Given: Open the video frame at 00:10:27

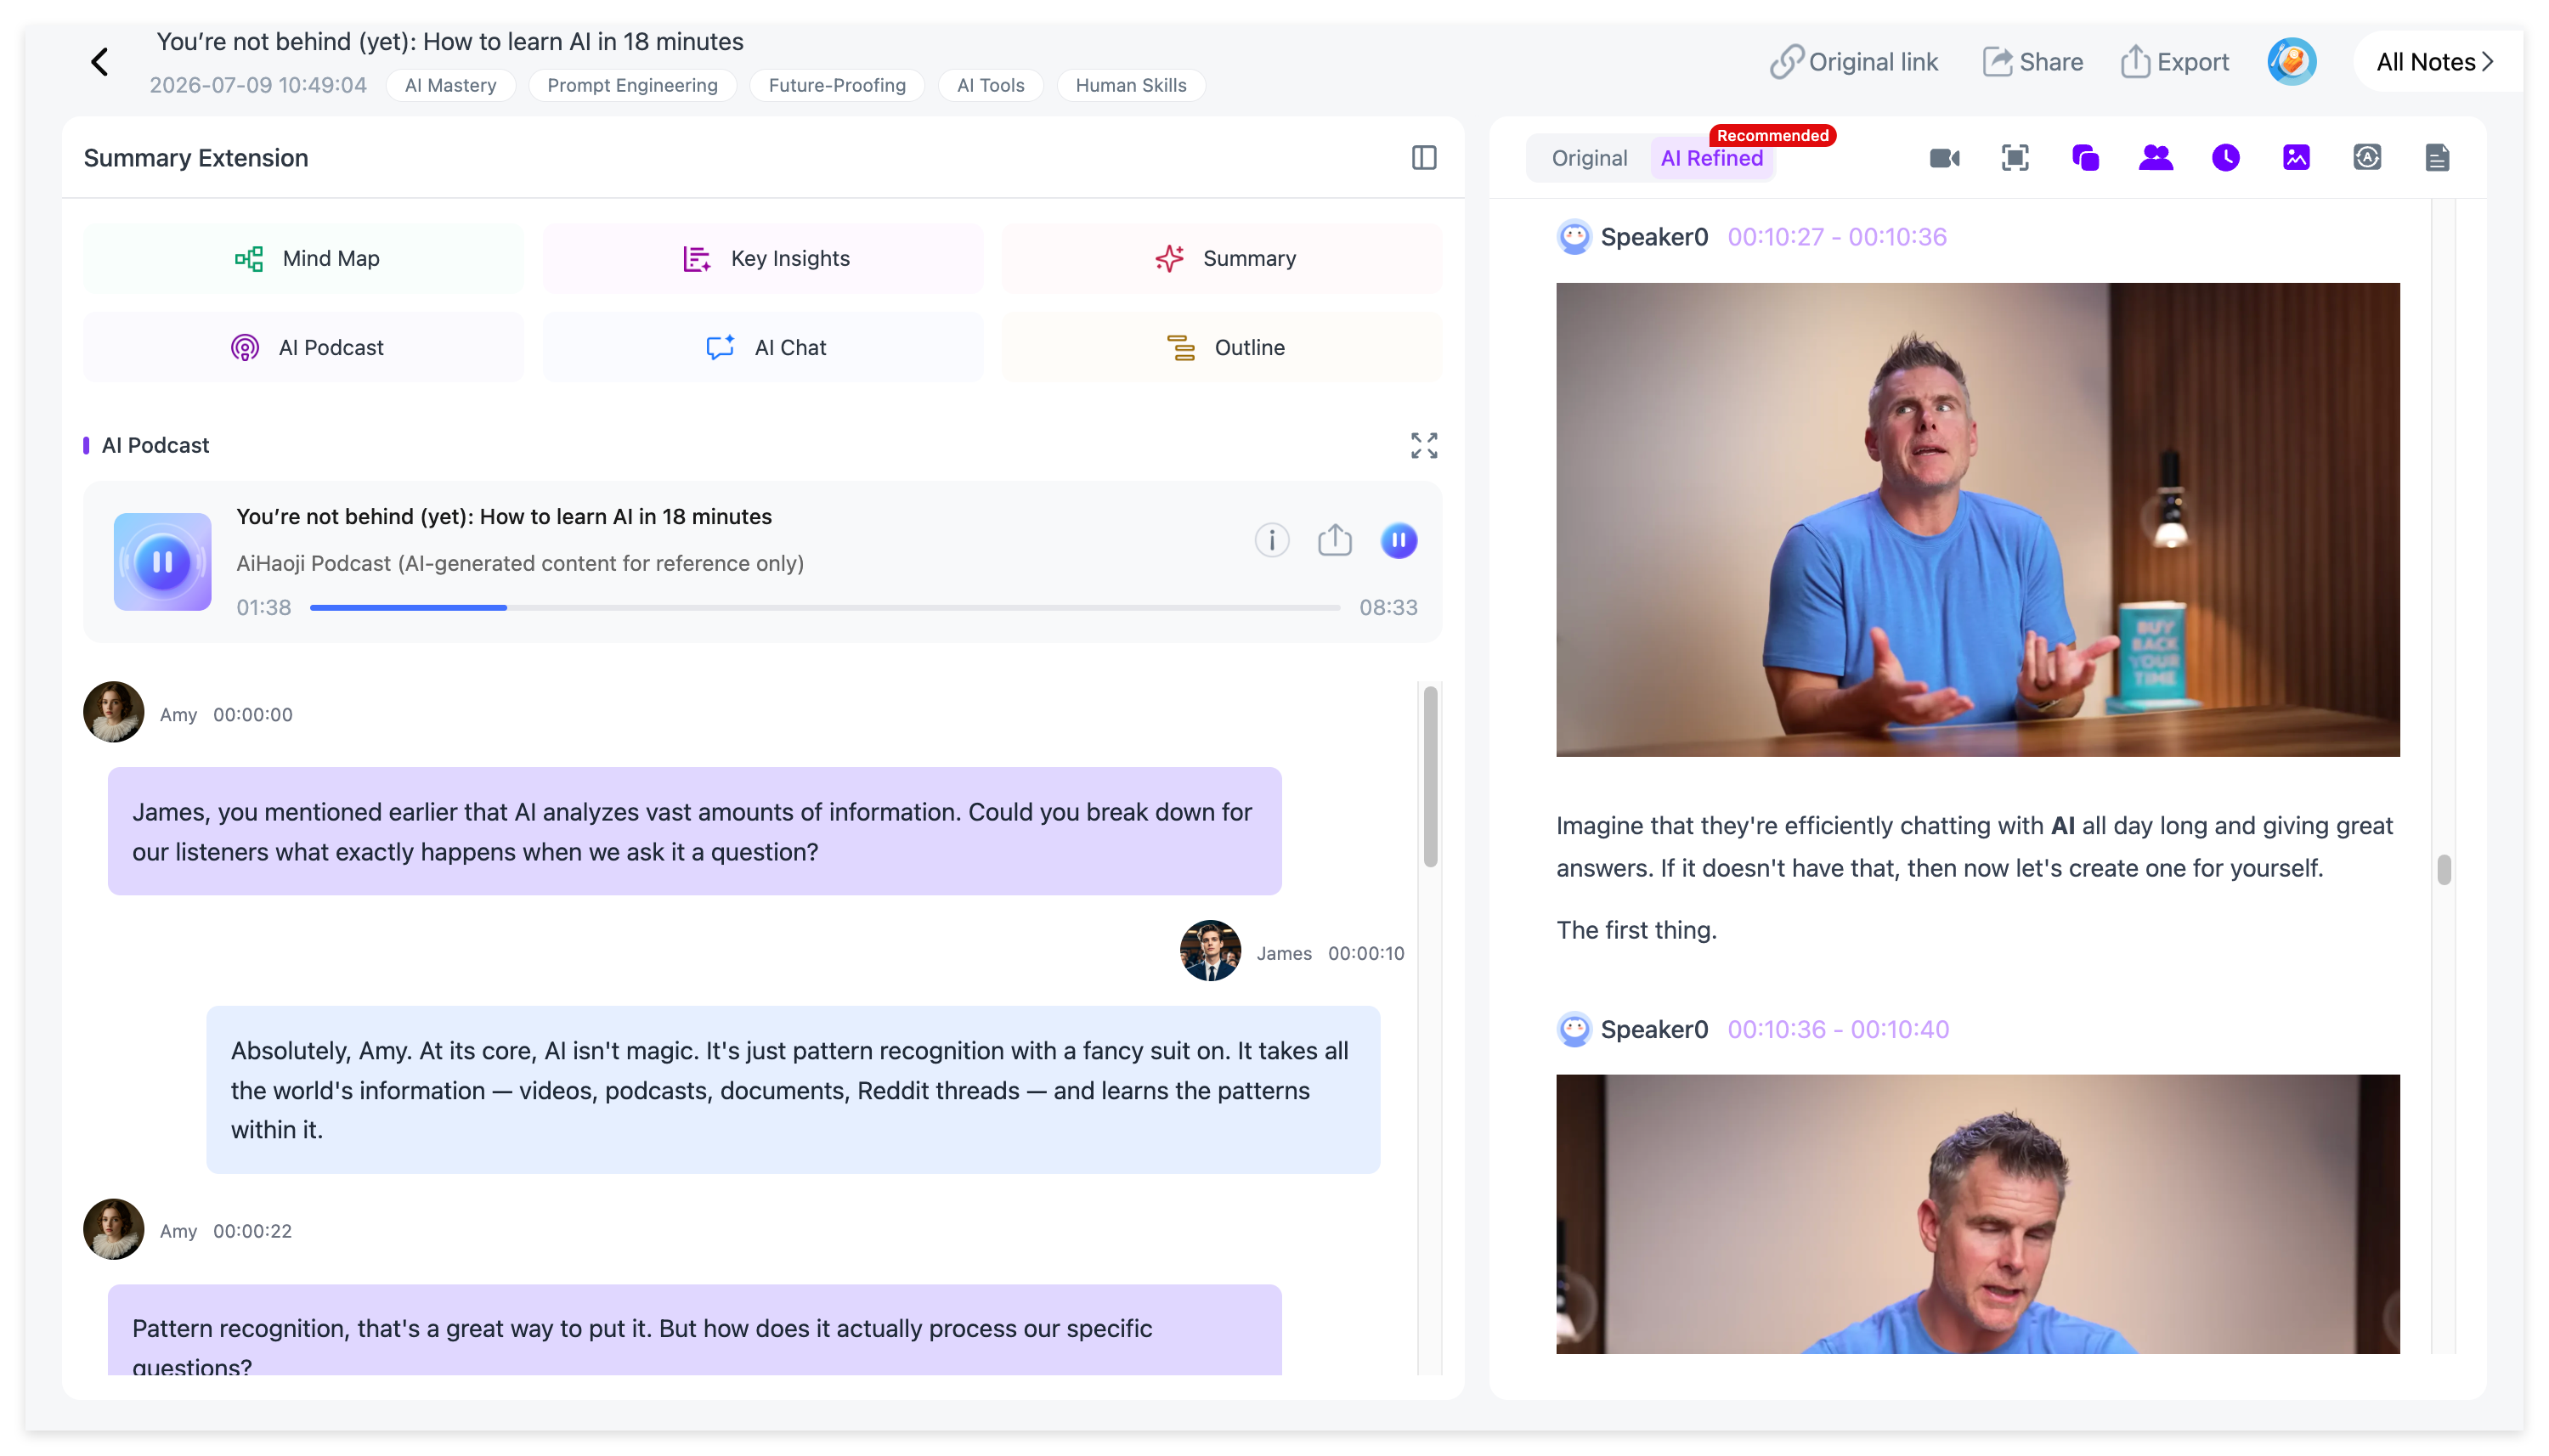Looking at the screenshot, I should [x=1977, y=520].
